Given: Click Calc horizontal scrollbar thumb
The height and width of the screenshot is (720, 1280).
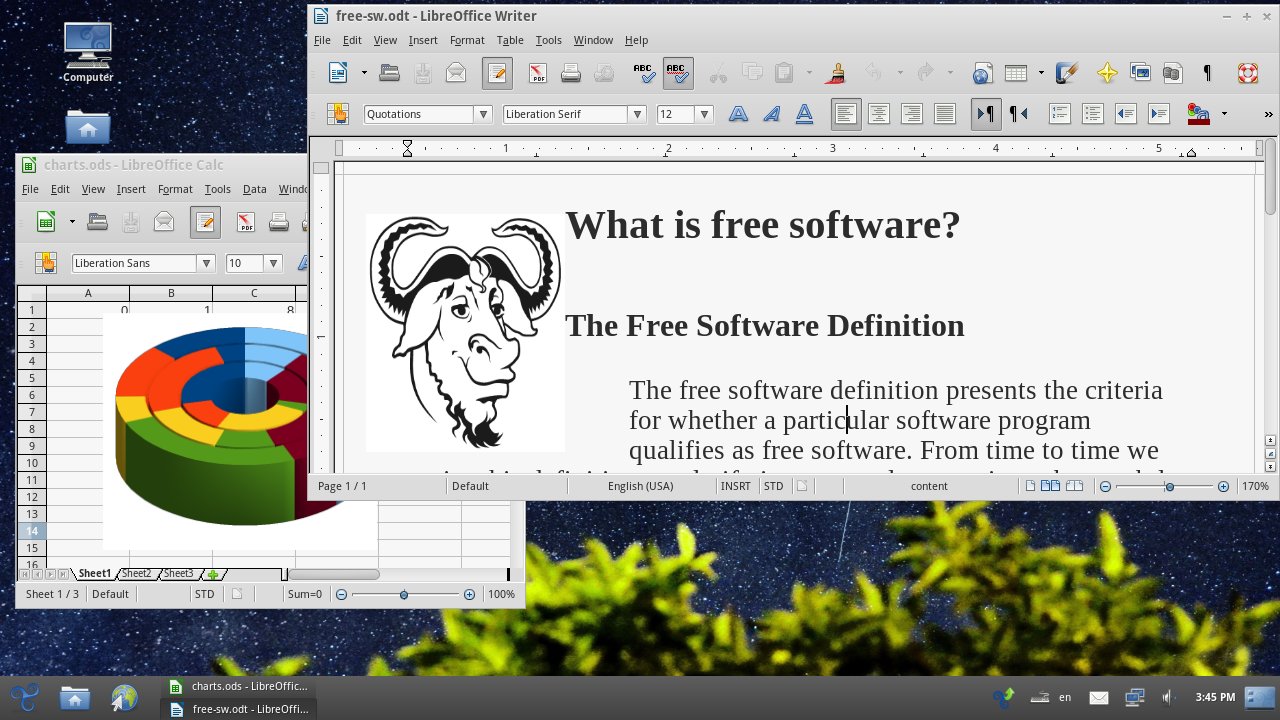Looking at the screenshot, I should [334, 574].
